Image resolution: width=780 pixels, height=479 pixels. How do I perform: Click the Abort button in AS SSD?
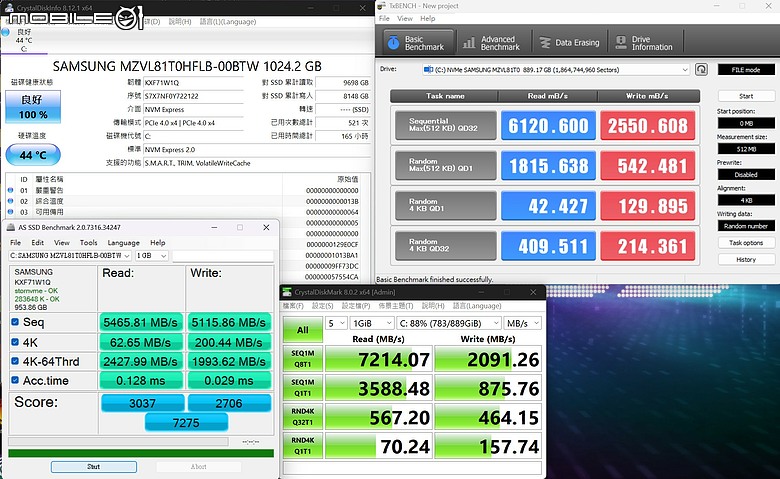click(198, 467)
